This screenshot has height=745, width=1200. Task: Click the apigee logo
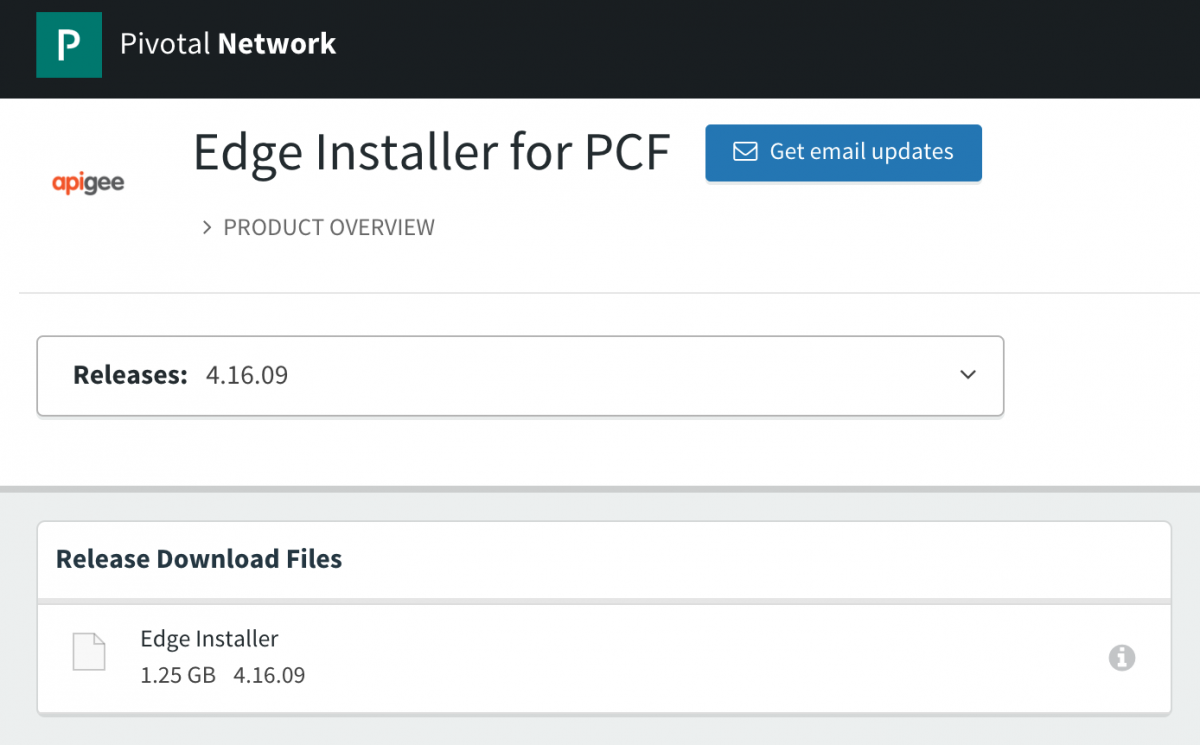88,182
